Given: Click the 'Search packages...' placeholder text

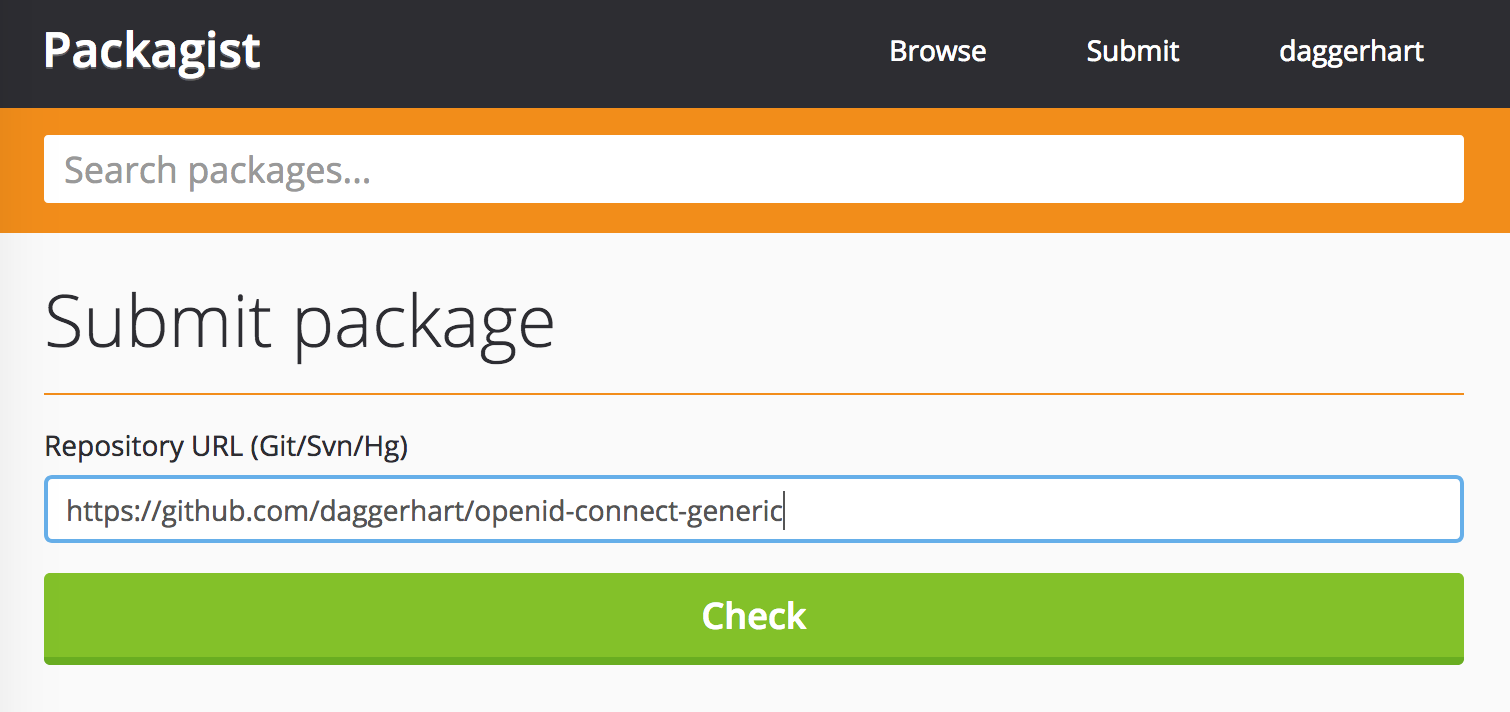Looking at the screenshot, I should [x=217, y=171].
